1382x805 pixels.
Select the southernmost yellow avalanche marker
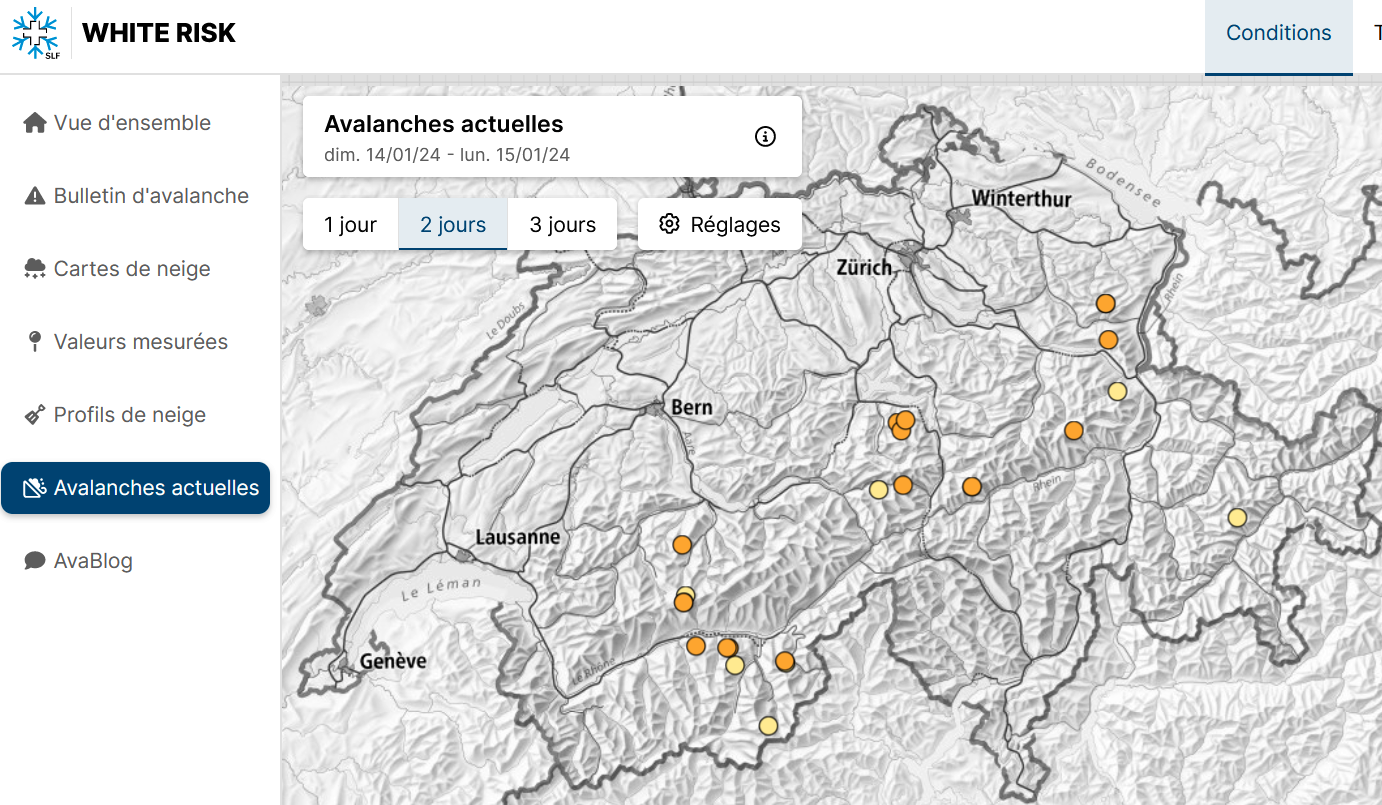pos(768,726)
